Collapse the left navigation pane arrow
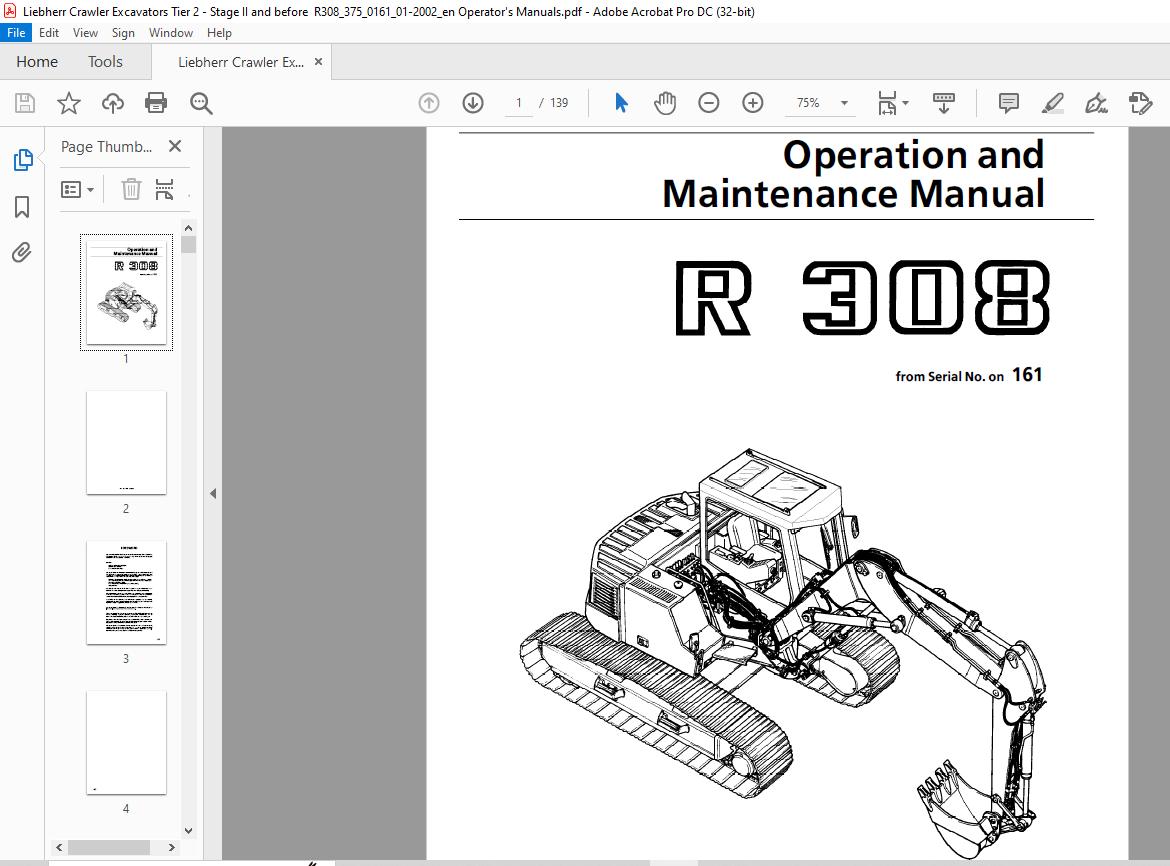 (x=213, y=494)
